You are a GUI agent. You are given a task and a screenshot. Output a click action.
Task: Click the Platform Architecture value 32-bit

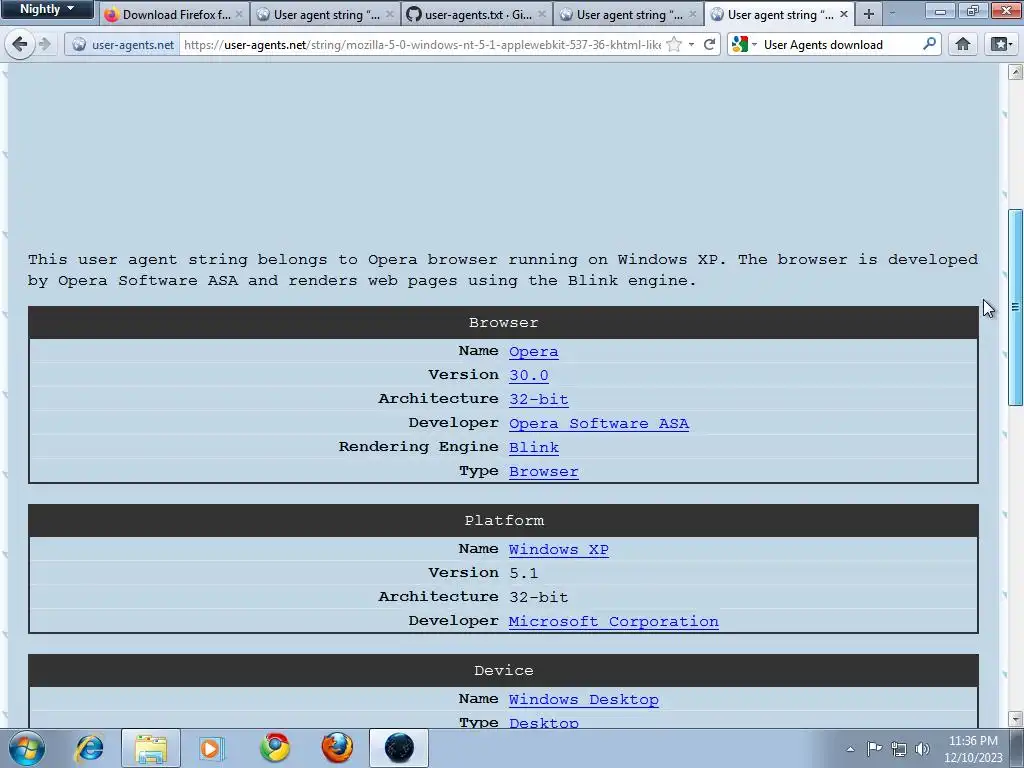point(538,597)
